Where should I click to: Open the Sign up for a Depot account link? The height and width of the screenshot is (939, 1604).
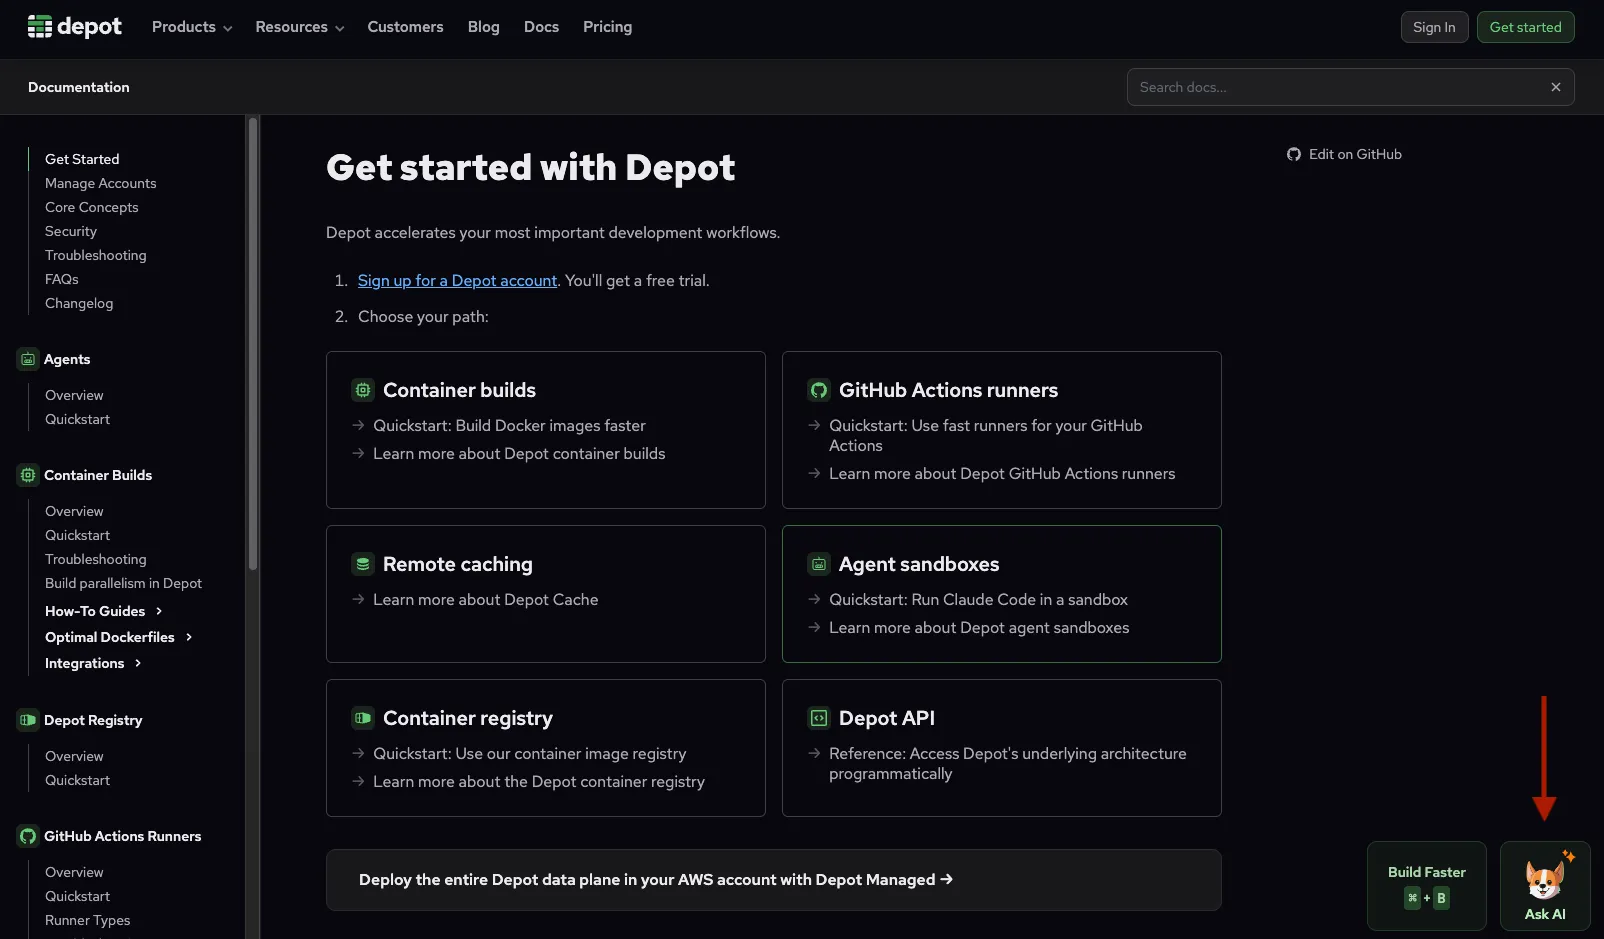(x=457, y=281)
